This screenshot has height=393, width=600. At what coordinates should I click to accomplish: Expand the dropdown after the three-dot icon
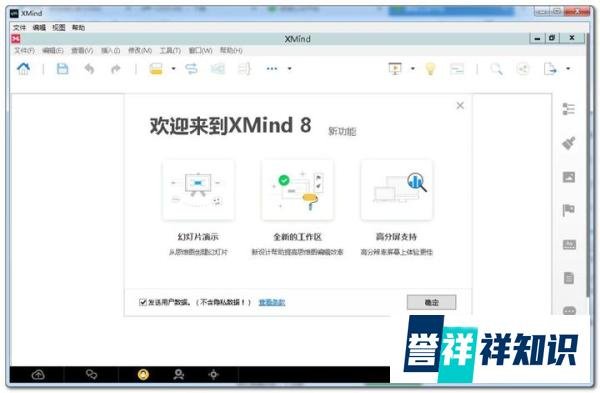click(290, 69)
